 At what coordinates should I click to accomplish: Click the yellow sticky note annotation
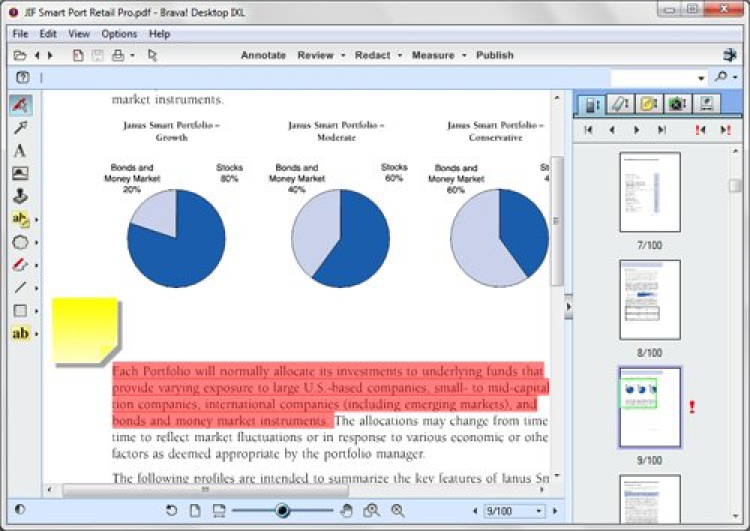86,331
